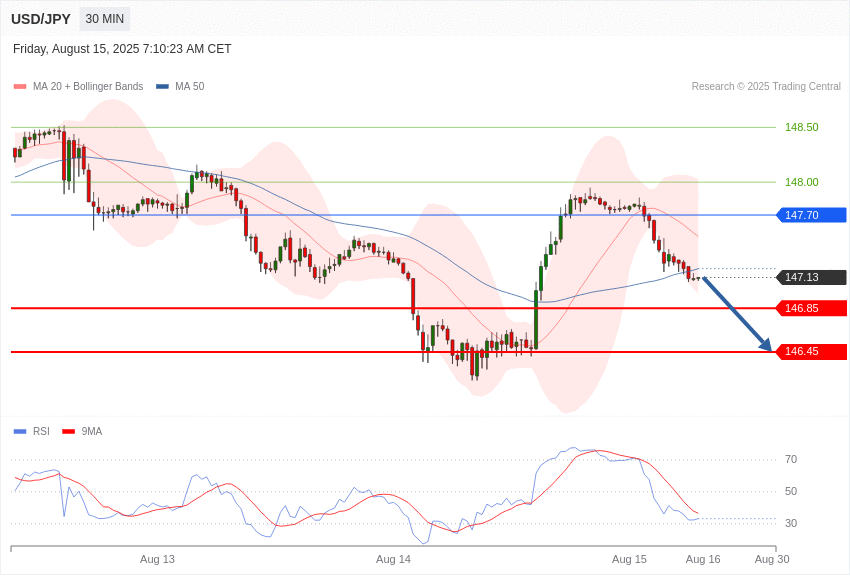Click the 148.50 resistance level label

click(802, 127)
